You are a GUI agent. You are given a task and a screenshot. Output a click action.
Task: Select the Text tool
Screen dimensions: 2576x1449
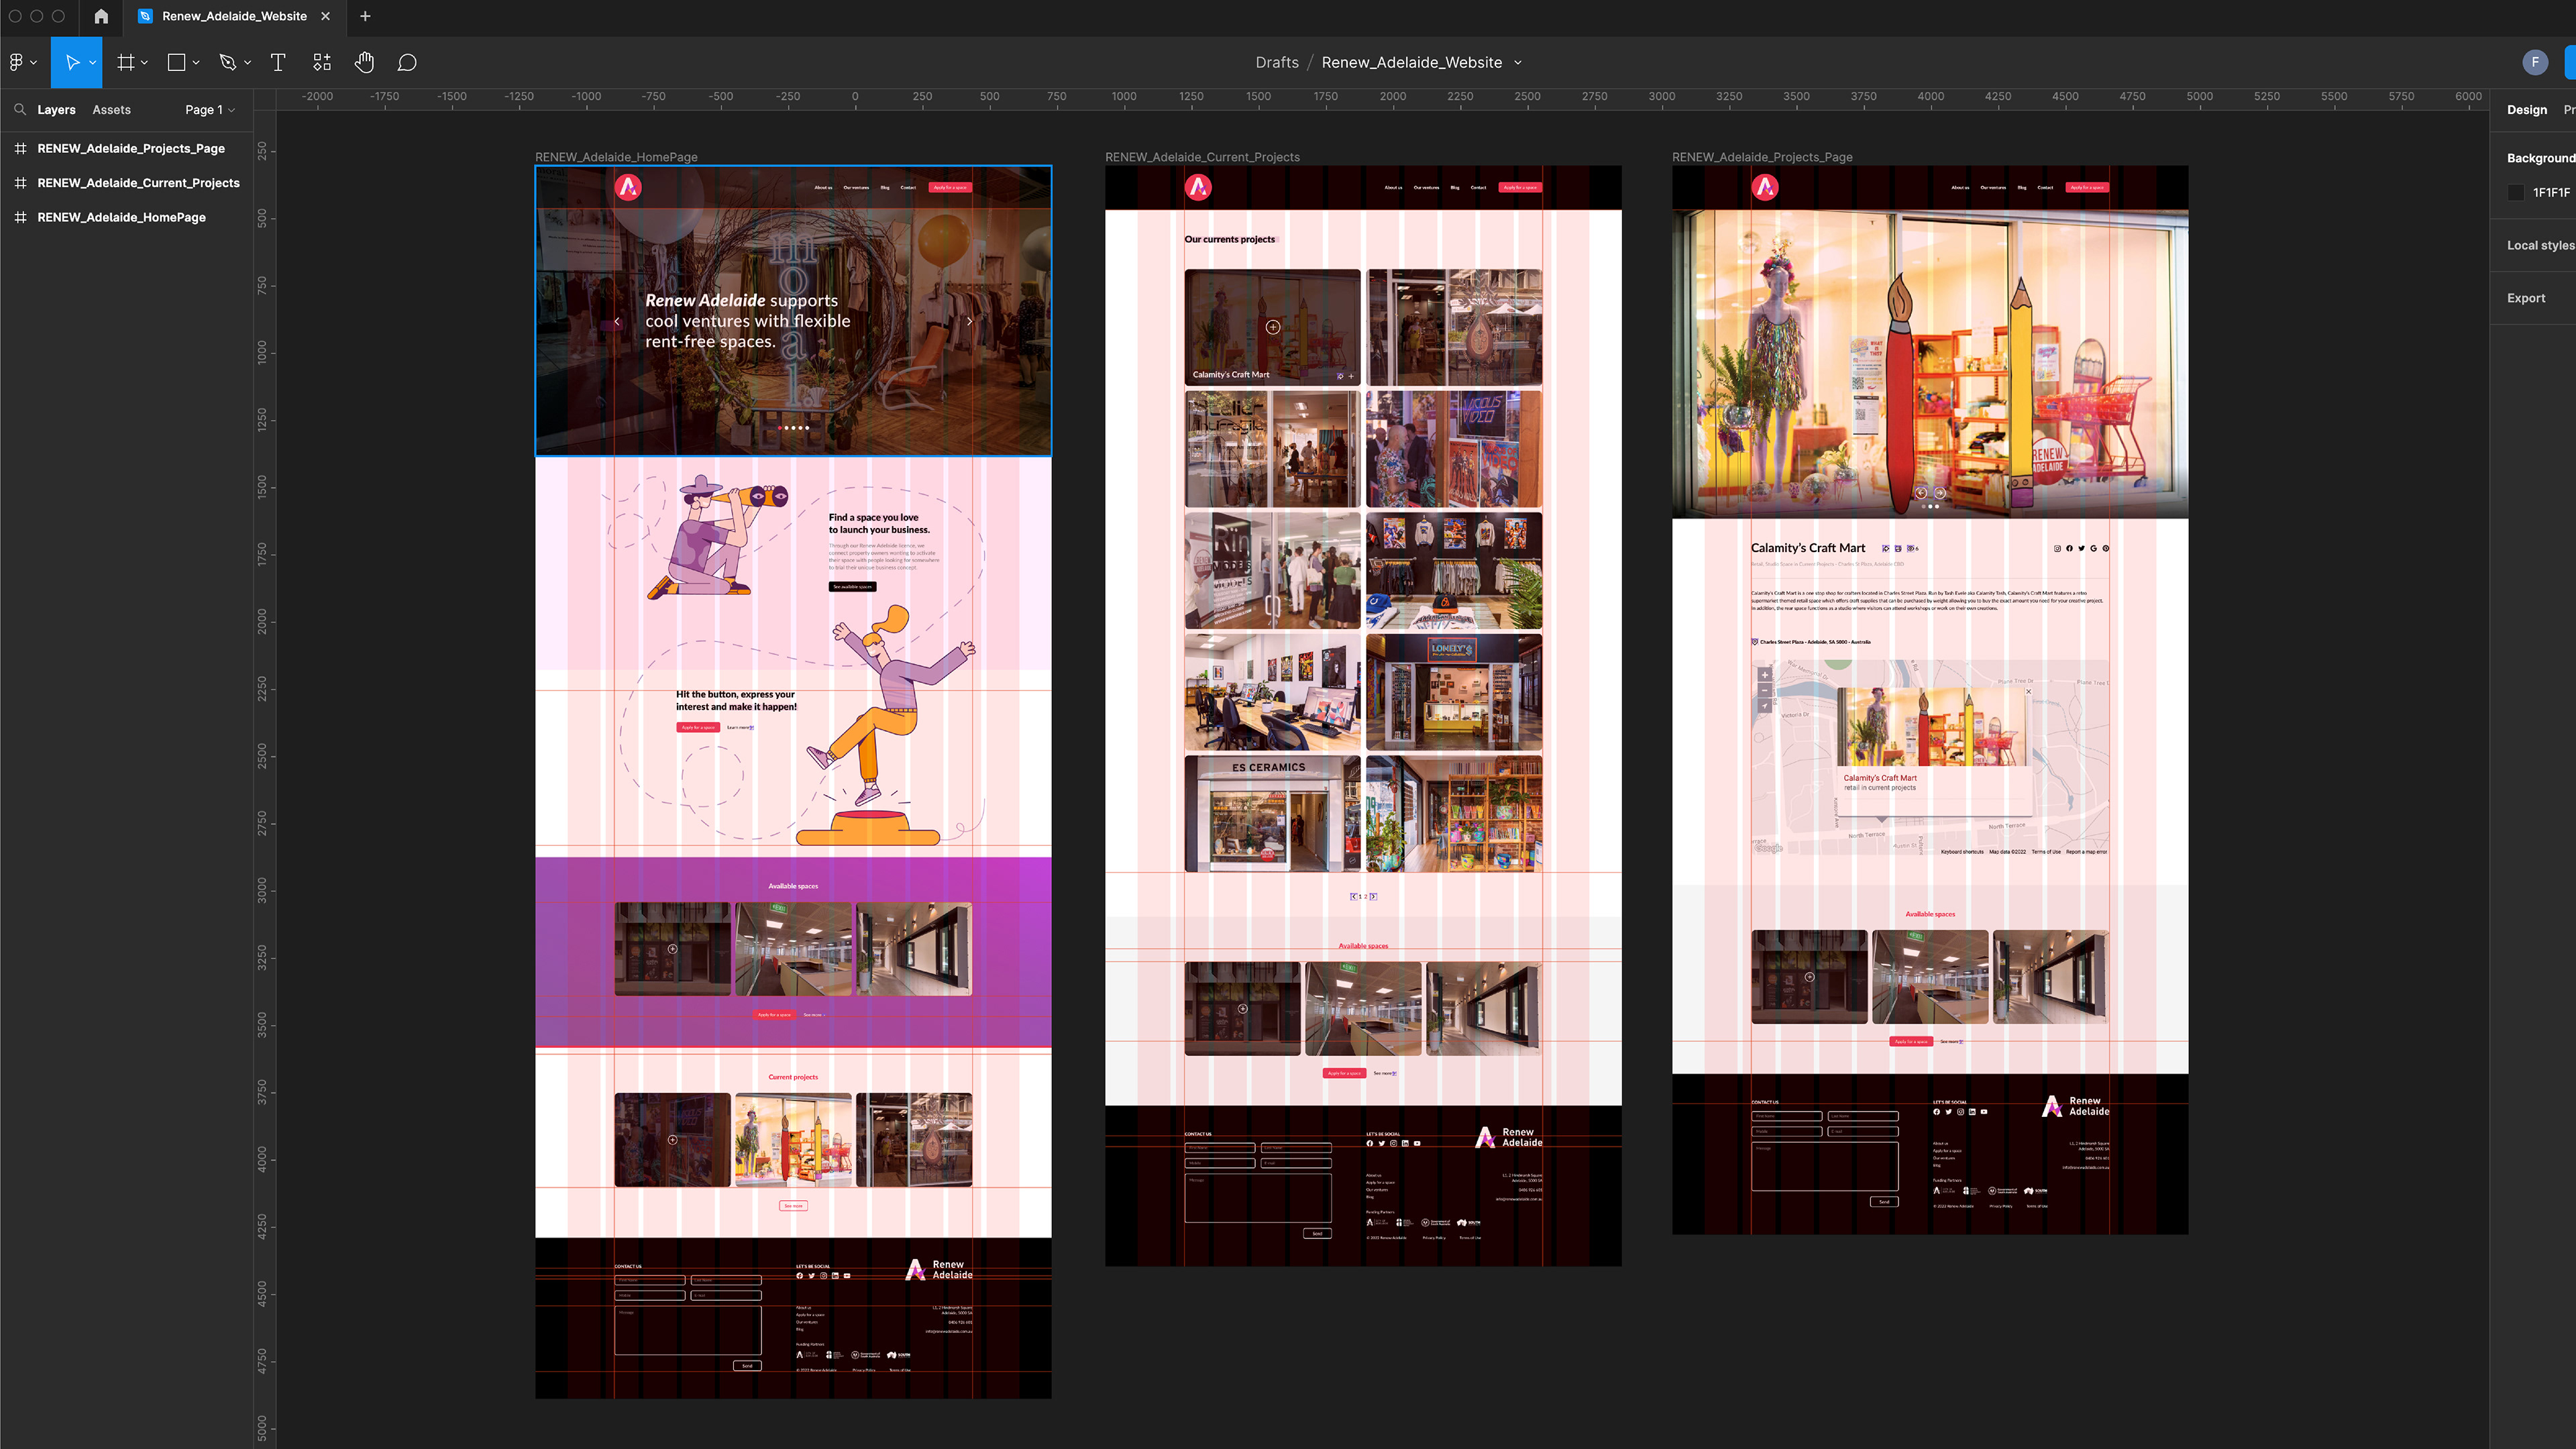pos(278,62)
